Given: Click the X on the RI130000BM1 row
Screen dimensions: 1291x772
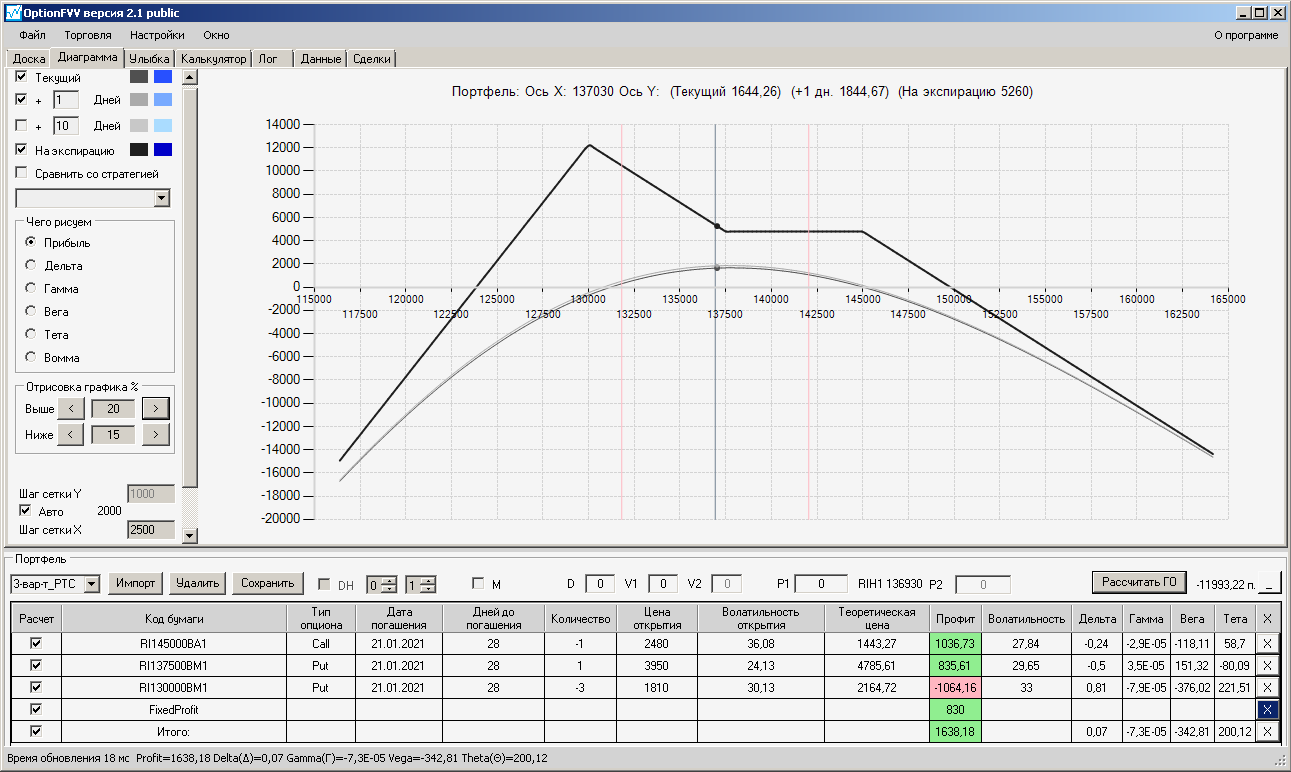Looking at the screenshot, I should [1268, 688].
